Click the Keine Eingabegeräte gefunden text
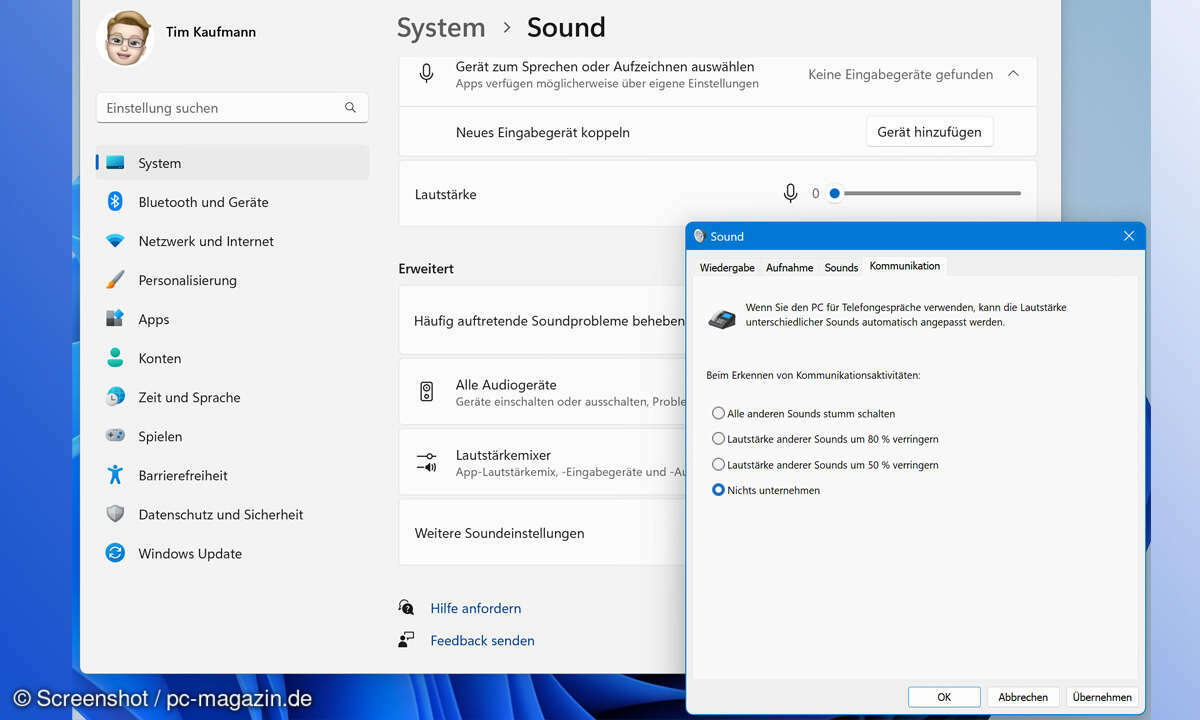 (x=901, y=74)
